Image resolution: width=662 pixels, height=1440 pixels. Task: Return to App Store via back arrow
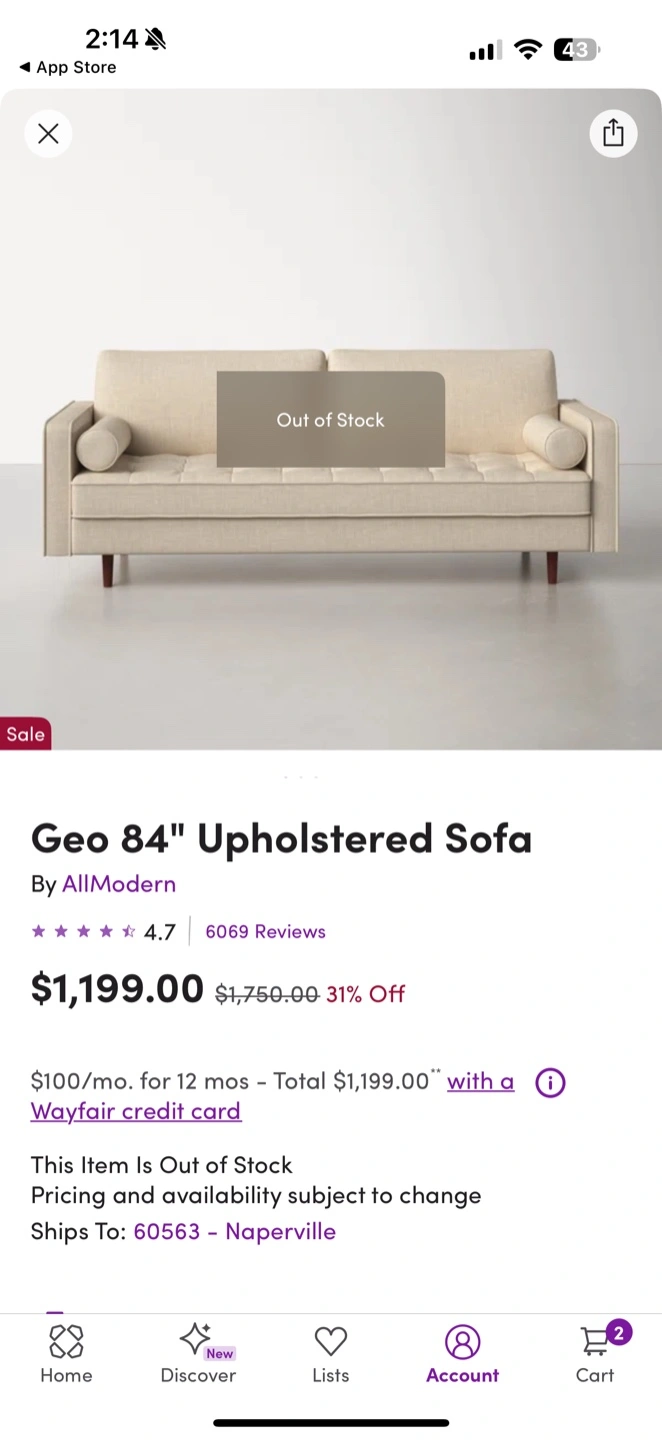(x=24, y=67)
